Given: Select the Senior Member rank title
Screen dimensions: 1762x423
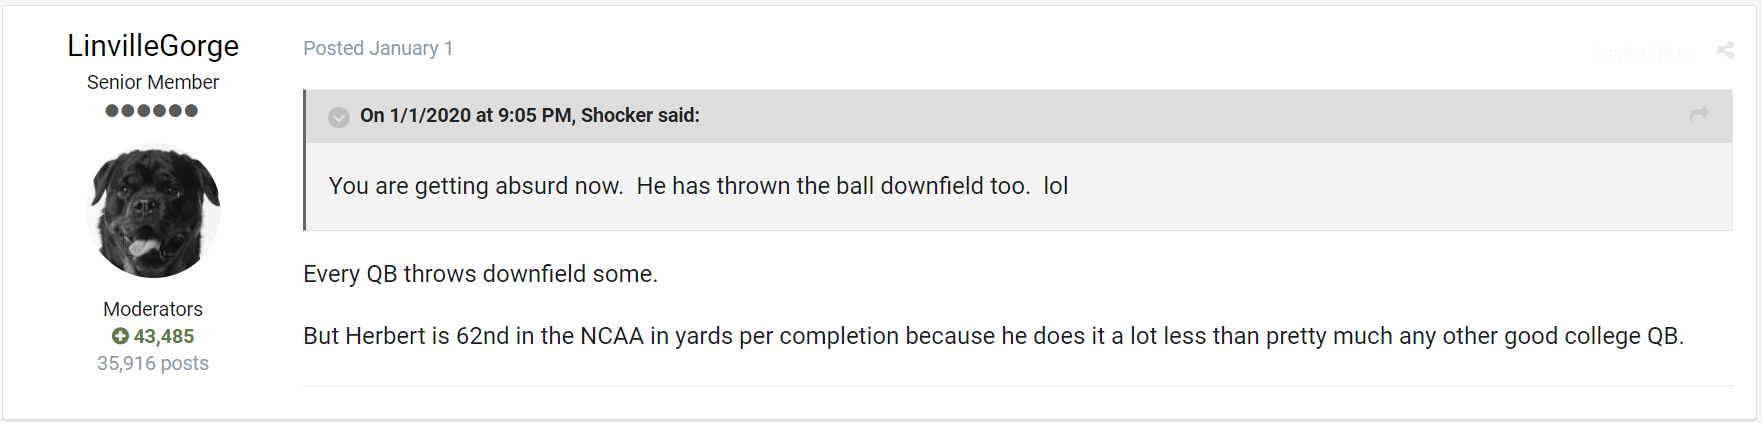Looking at the screenshot, I should tap(153, 82).
